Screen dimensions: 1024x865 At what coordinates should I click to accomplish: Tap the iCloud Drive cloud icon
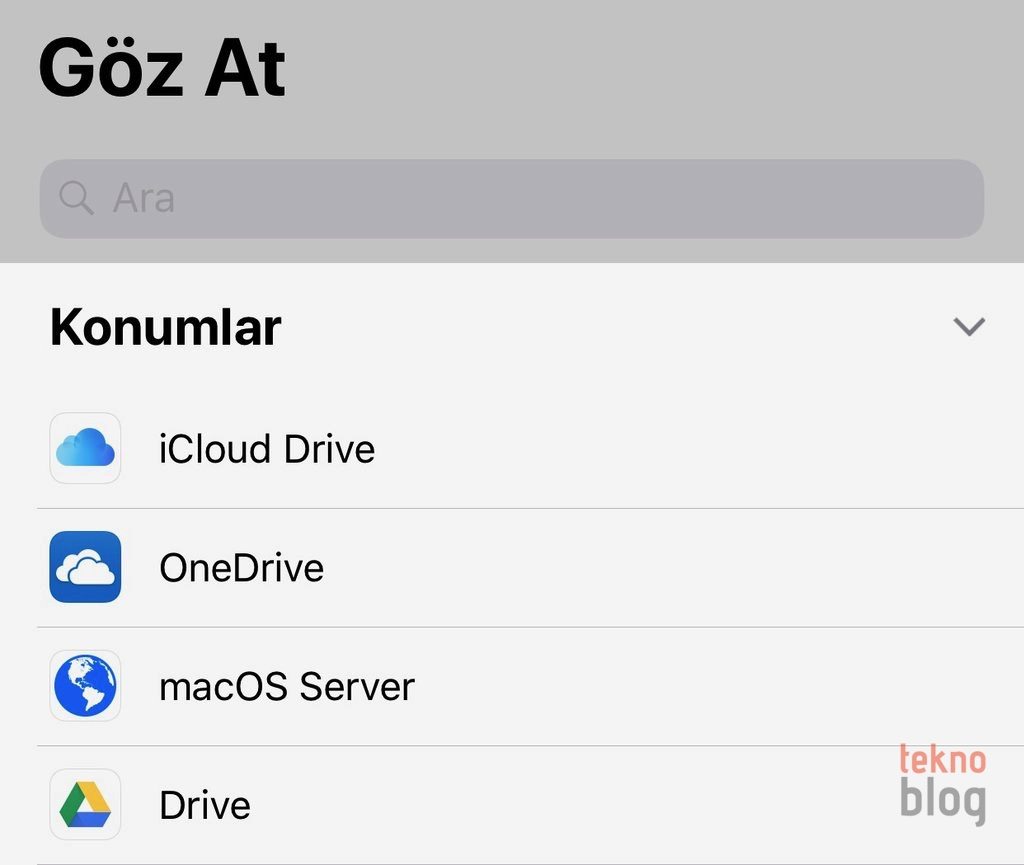tap(85, 448)
